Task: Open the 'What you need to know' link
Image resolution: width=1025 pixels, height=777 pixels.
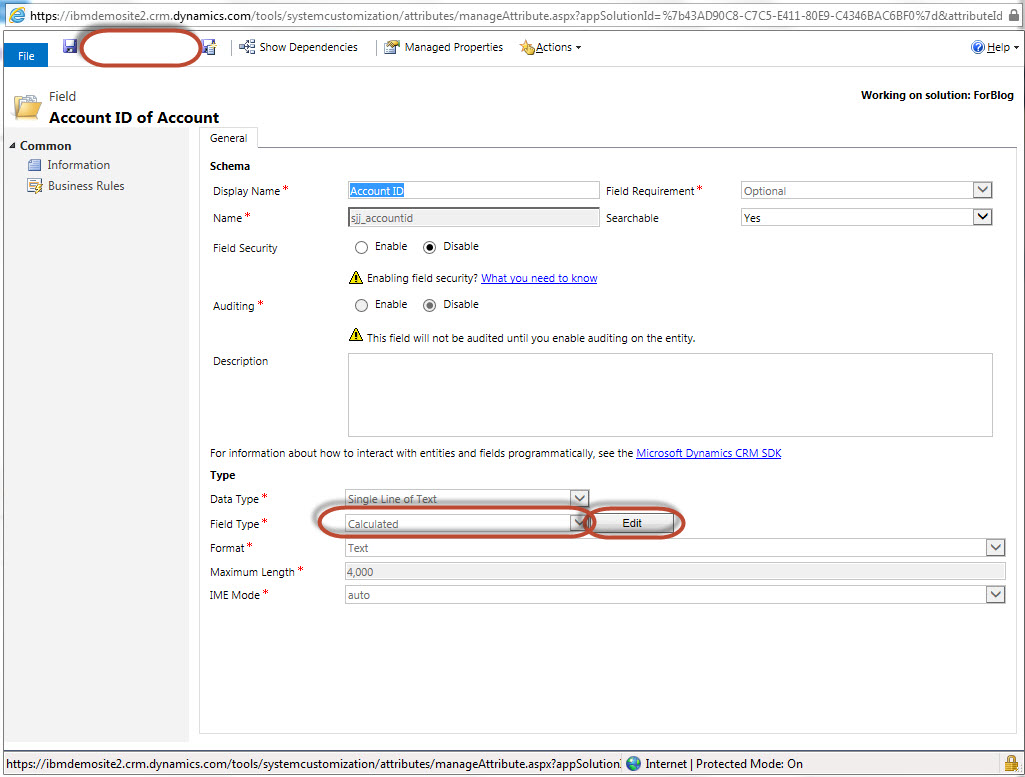Action: 539,278
